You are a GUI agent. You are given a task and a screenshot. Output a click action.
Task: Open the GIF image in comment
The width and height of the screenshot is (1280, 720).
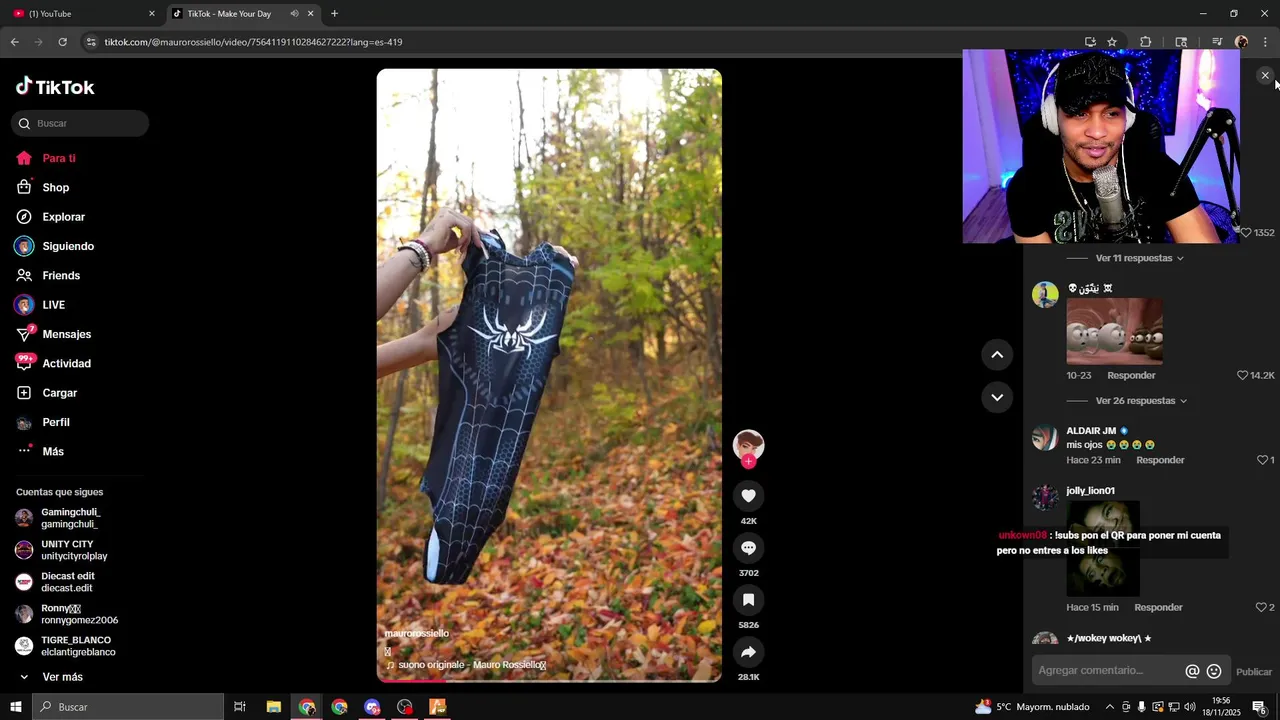(1114, 331)
